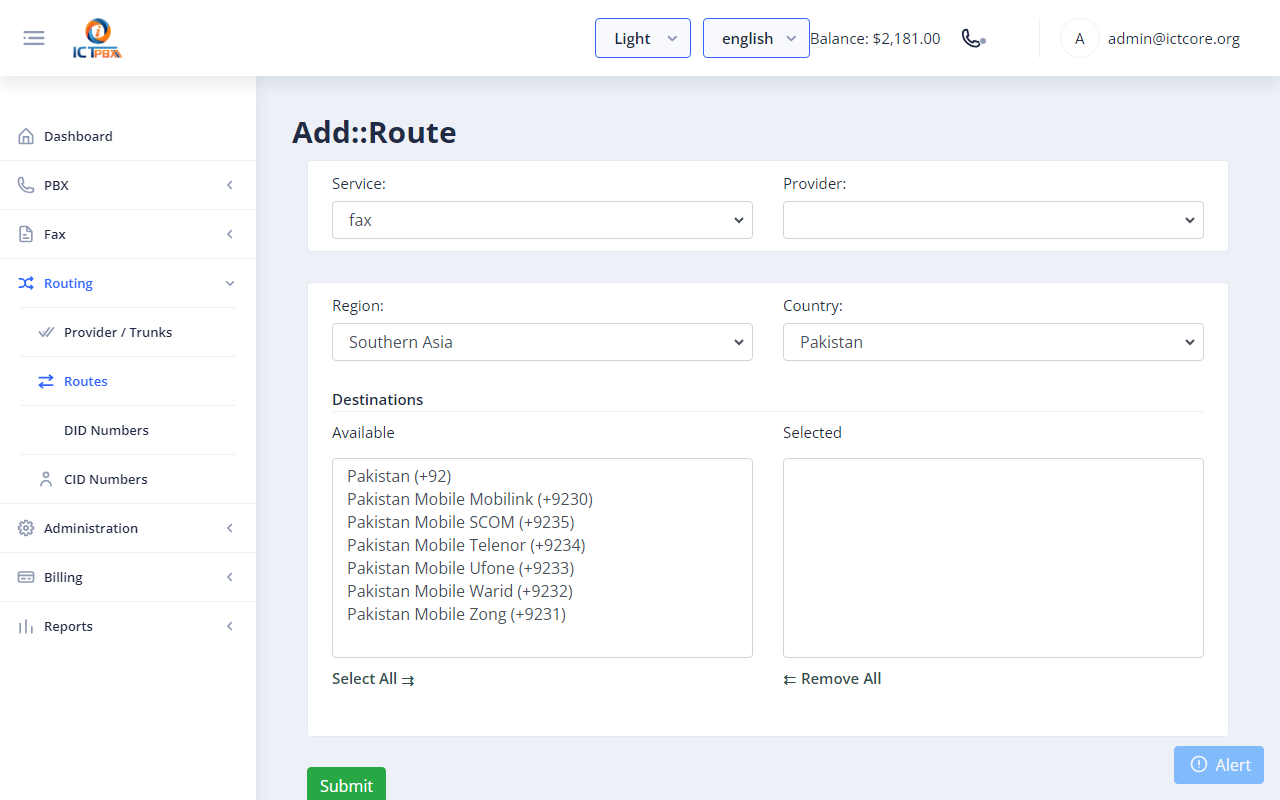Click the Routes swap arrows icon
This screenshot has width=1280, height=800.
coord(46,381)
